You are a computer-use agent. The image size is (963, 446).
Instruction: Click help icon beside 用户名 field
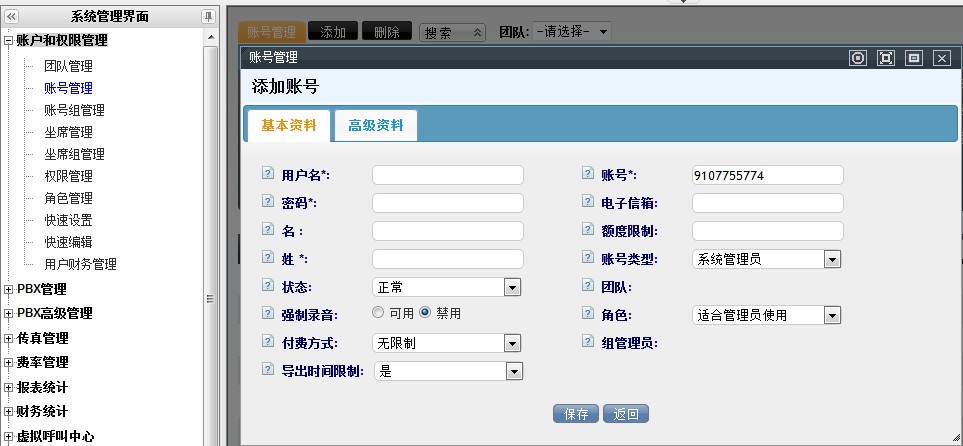coord(267,174)
